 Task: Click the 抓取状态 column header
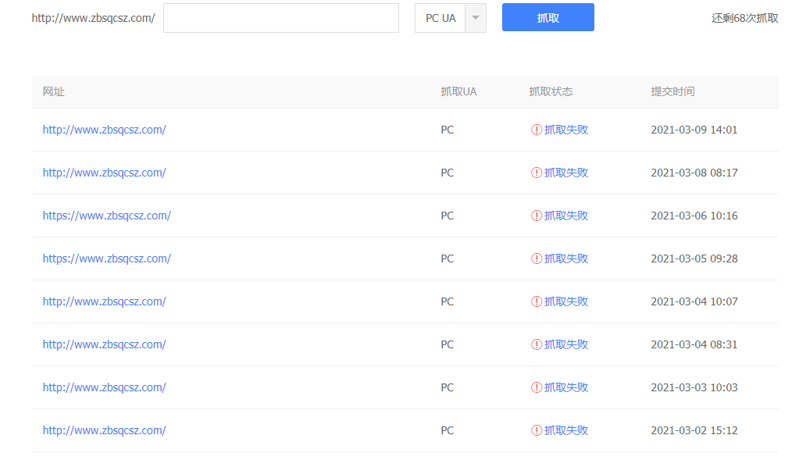click(550, 92)
